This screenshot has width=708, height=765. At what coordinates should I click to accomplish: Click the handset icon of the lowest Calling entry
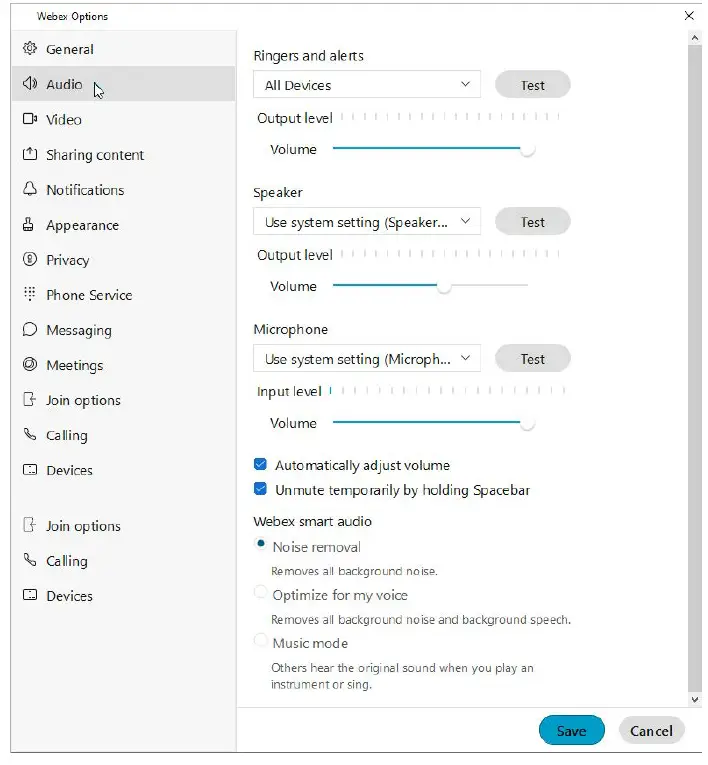click(30, 560)
